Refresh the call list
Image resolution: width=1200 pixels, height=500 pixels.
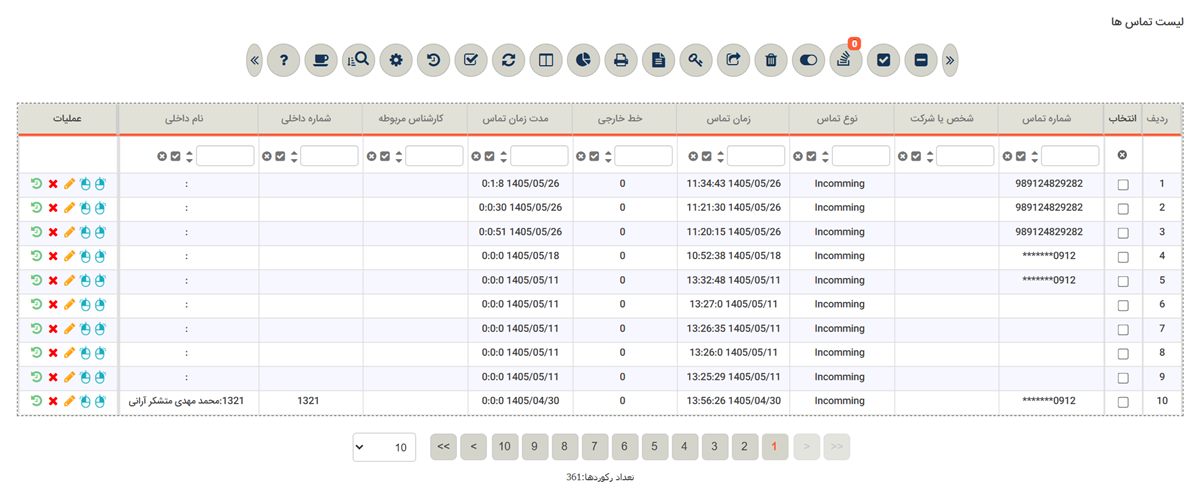click(508, 60)
